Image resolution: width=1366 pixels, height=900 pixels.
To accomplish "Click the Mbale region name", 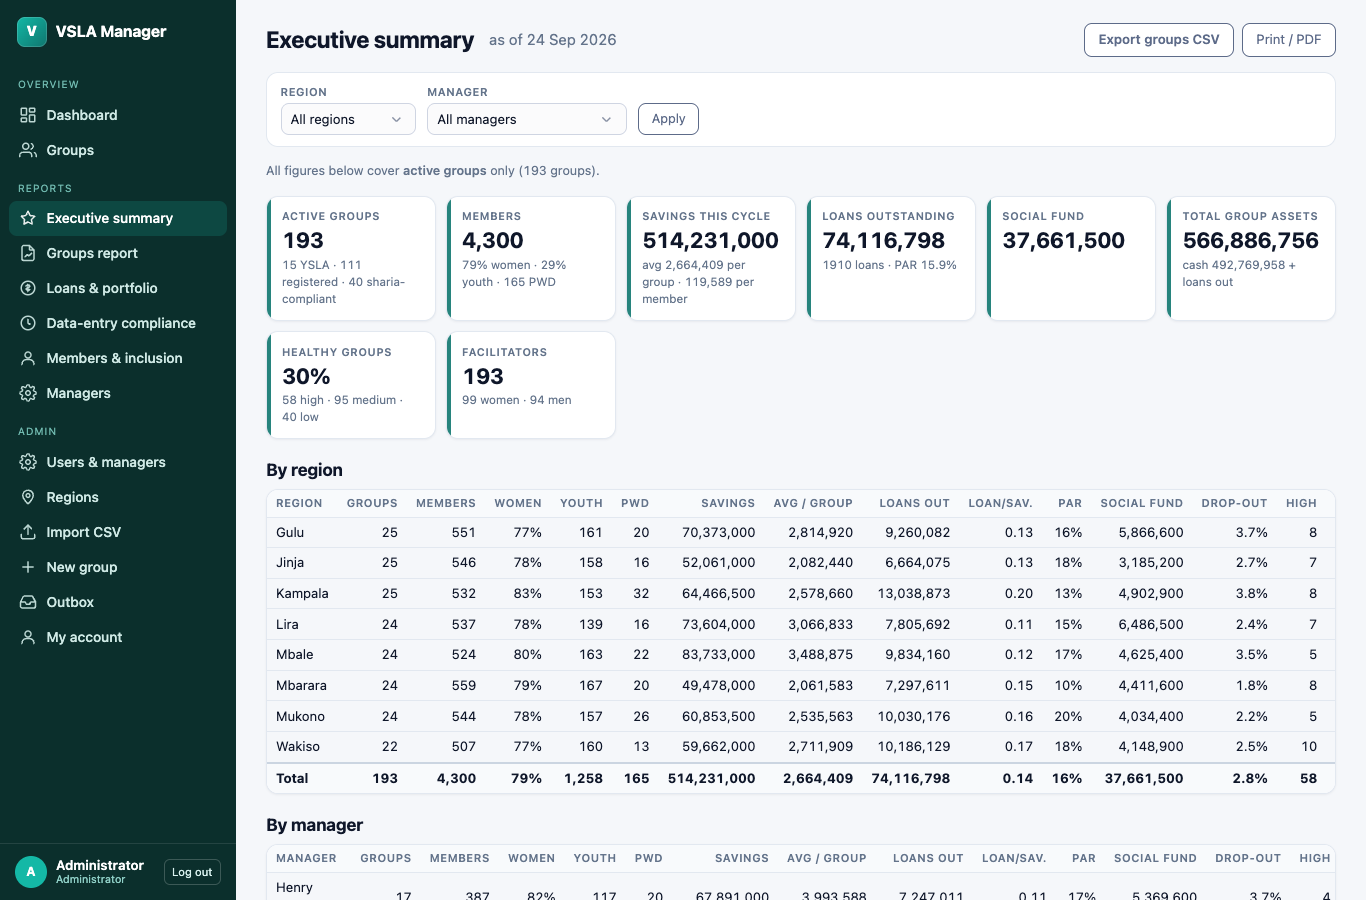I will [295, 655].
